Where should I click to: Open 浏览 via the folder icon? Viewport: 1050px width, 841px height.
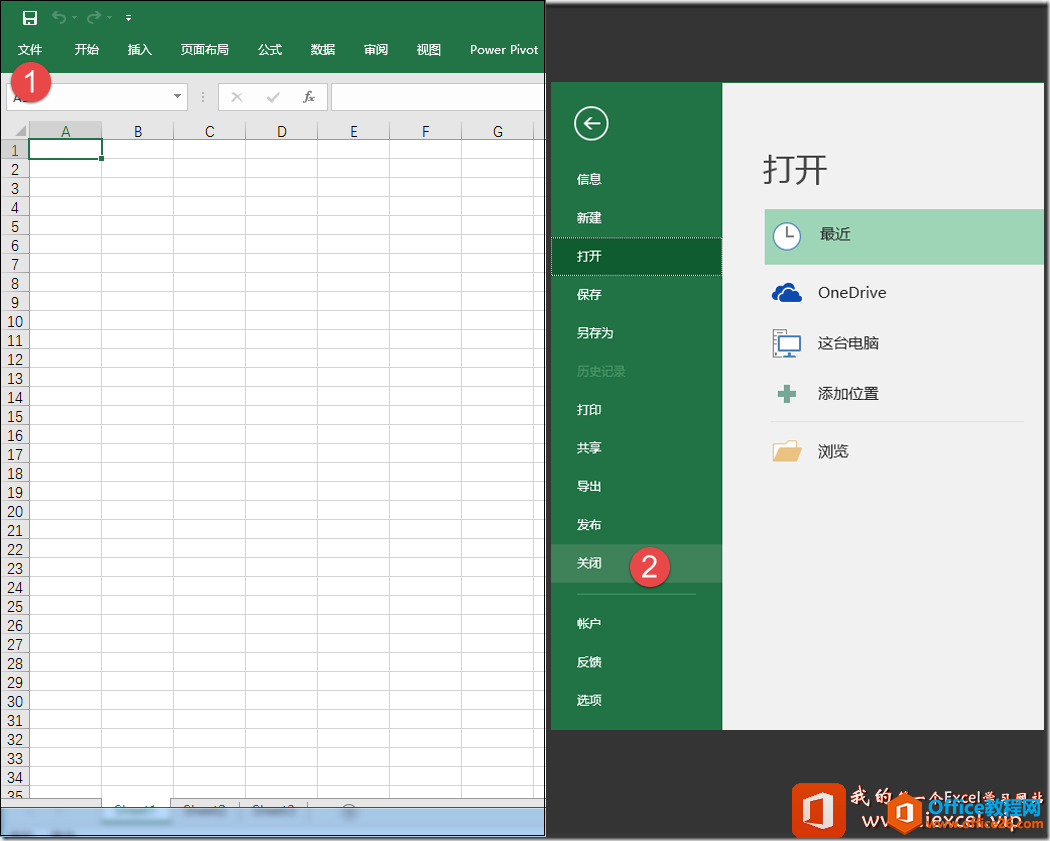pos(786,451)
